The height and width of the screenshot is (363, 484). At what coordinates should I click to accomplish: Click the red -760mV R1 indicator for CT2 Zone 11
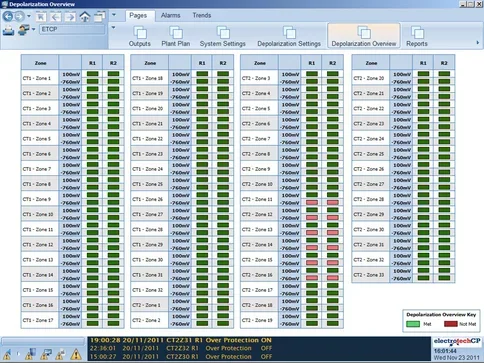pos(312,203)
